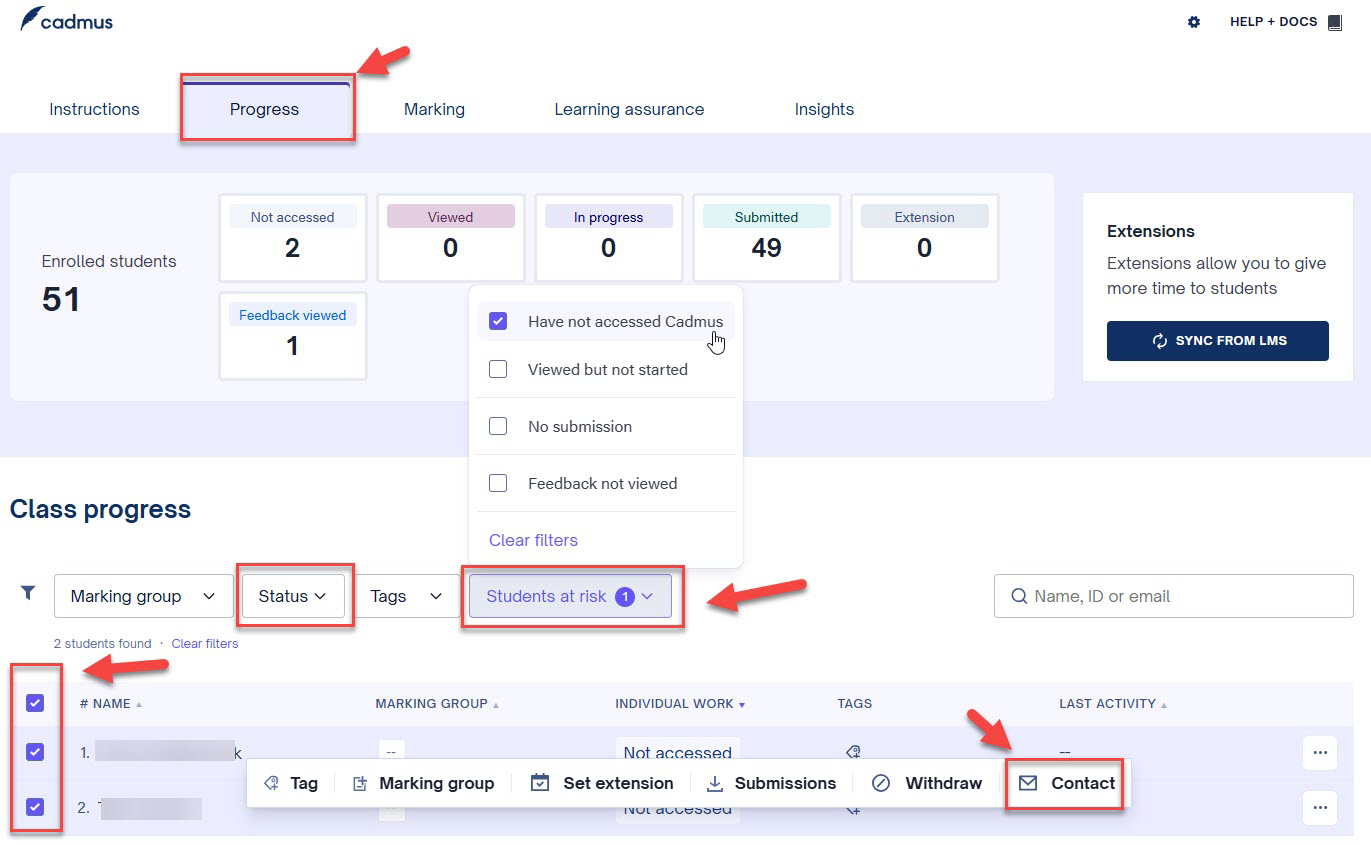Open the settings gear icon
Image resolution: width=1371 pixels, height=845 pixels.
[x=1193, y=22]
